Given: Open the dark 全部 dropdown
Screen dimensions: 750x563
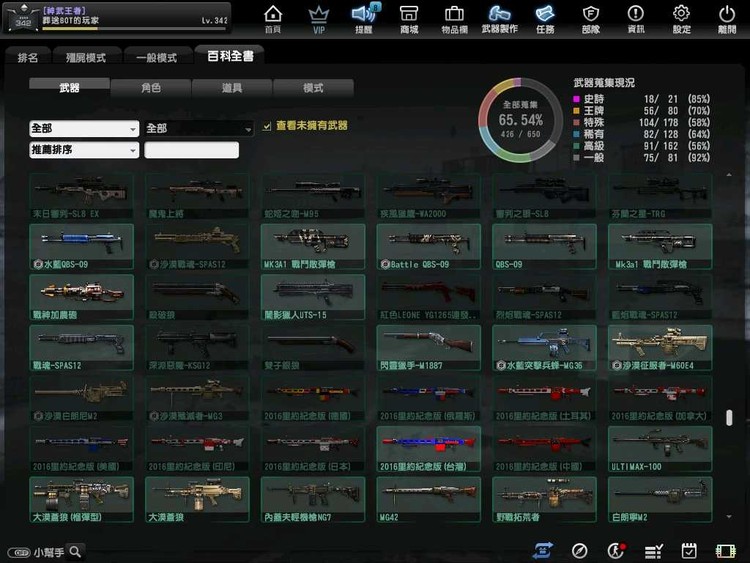Looking at the screenshot, I should click(x=199, y=129).
